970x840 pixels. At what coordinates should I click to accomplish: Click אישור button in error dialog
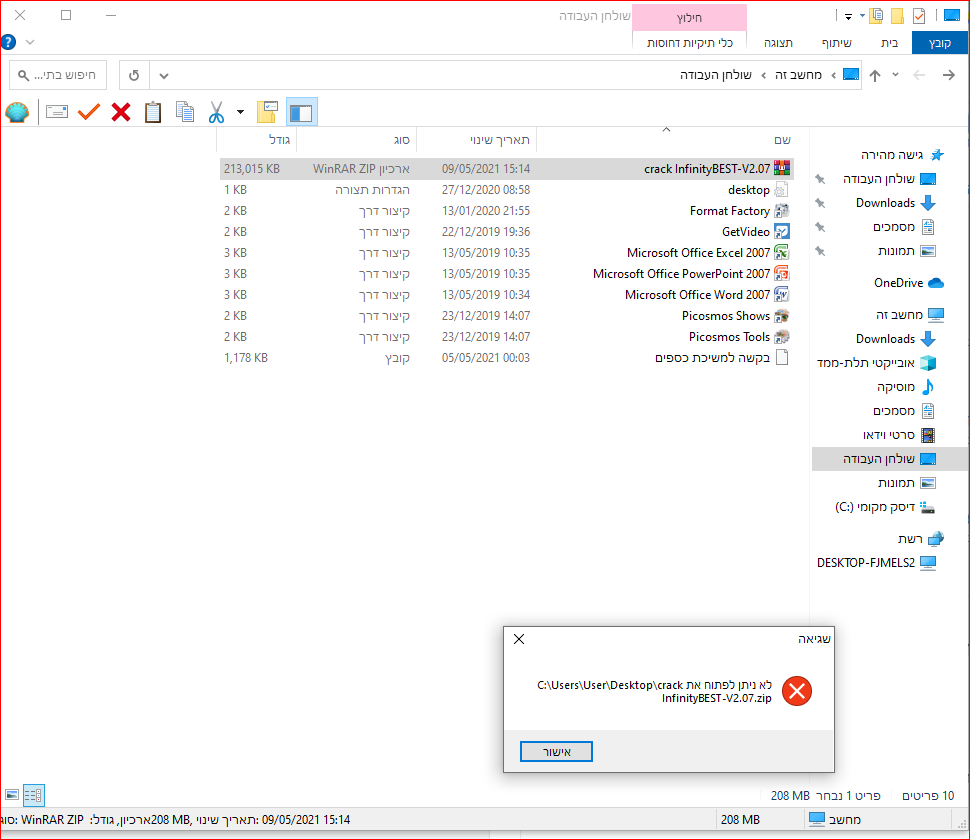(556, 752)
